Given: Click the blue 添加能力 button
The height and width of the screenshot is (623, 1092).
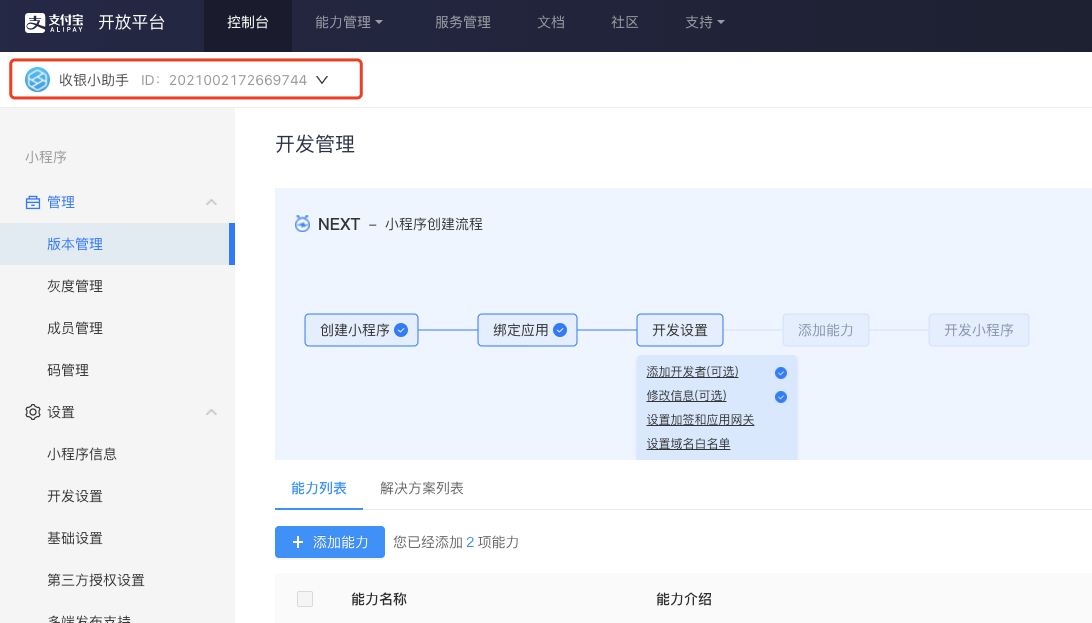Looking at the screenshot, I should 330,542.
